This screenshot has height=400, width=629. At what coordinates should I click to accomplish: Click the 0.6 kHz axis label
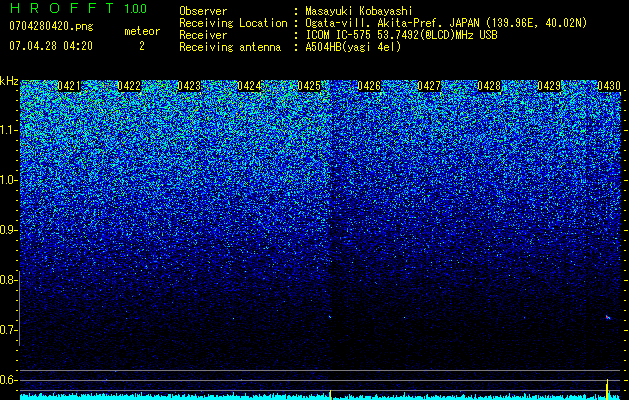[x=8, y=380]
